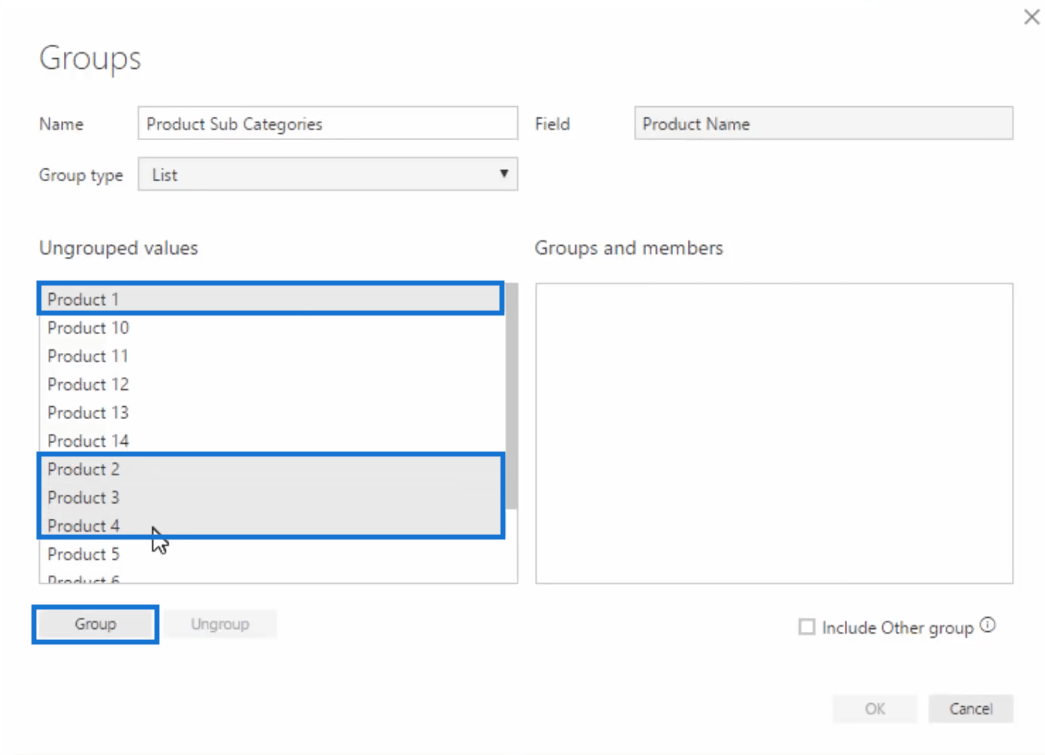Screen dimensions: 1045x755
Task: Click inside the Groups and members box
Action: point(774,433)
